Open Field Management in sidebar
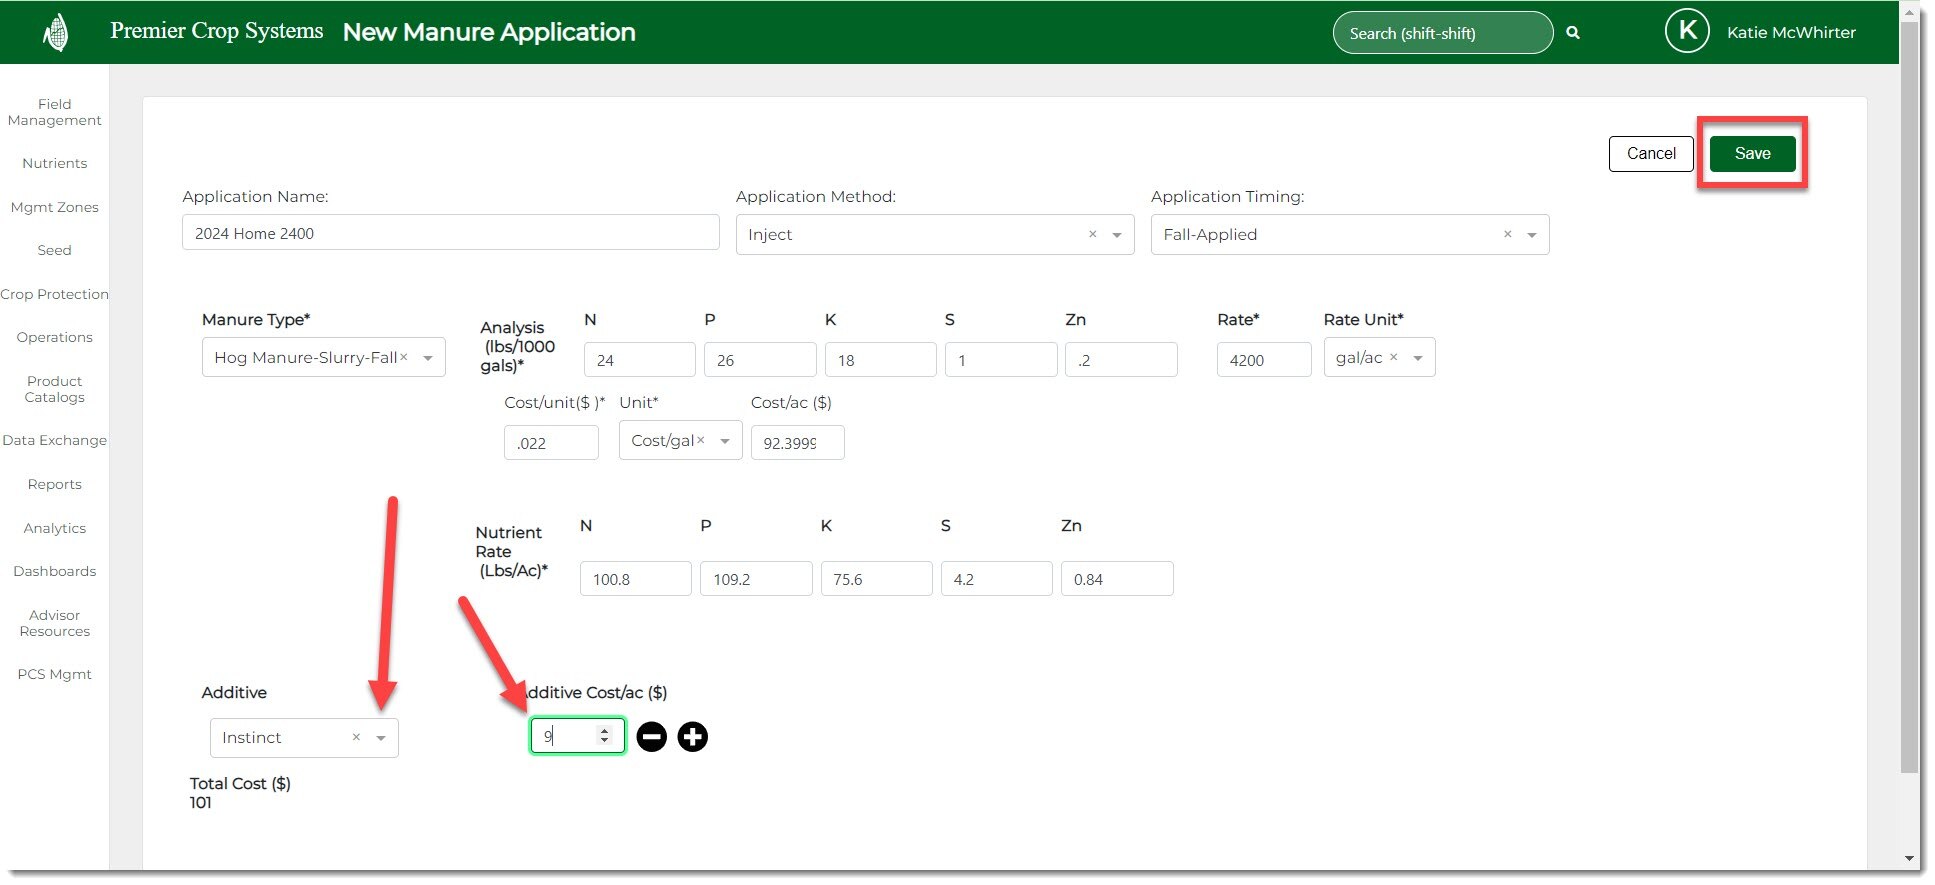Screen dimensions: 1935x885 [x=54, y=112]
